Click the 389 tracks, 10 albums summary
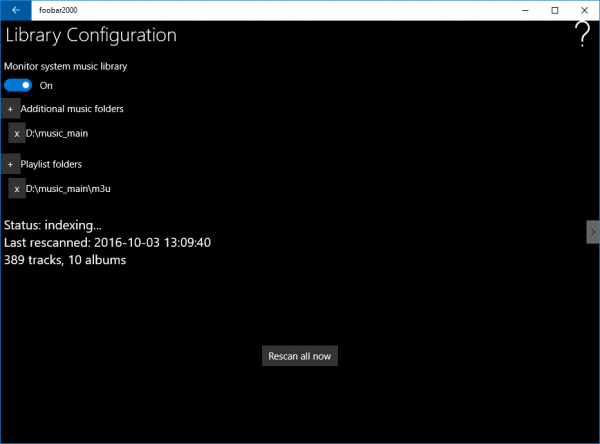The width and height of the screenshot is (600, 444). click(x=65, y=260)
